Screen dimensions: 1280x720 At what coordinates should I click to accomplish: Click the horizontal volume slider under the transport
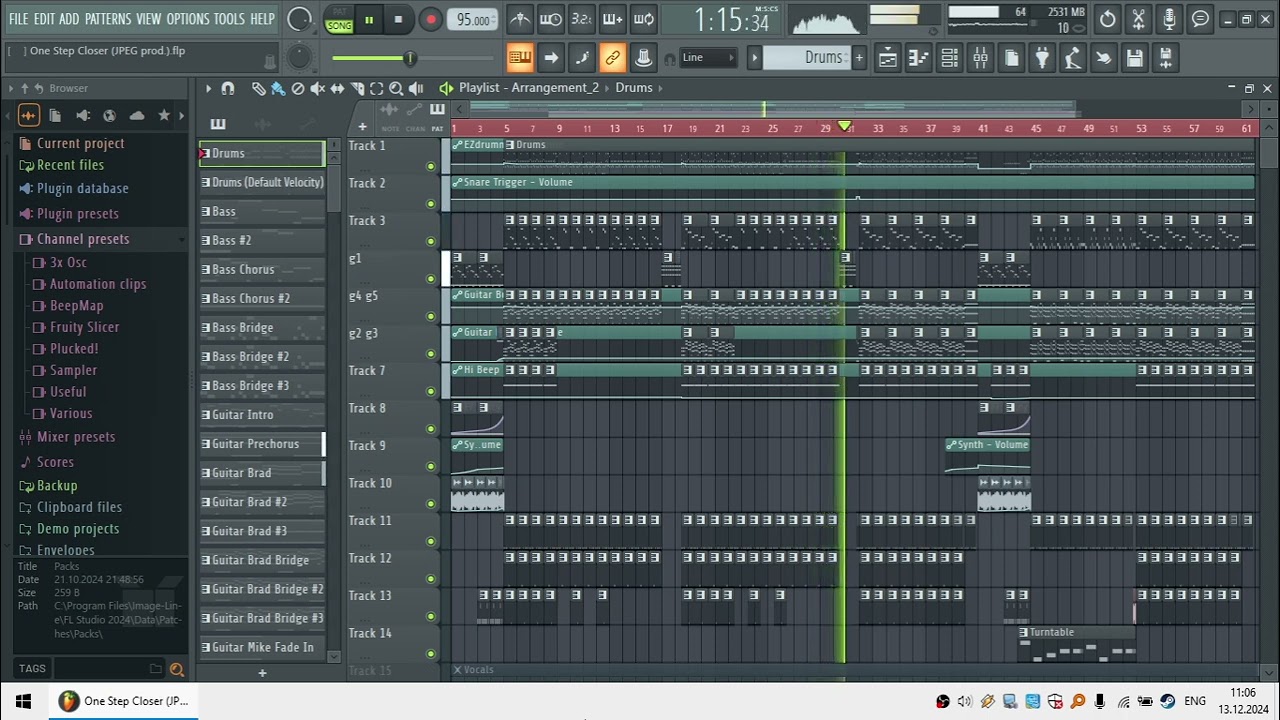coord(414,58)
